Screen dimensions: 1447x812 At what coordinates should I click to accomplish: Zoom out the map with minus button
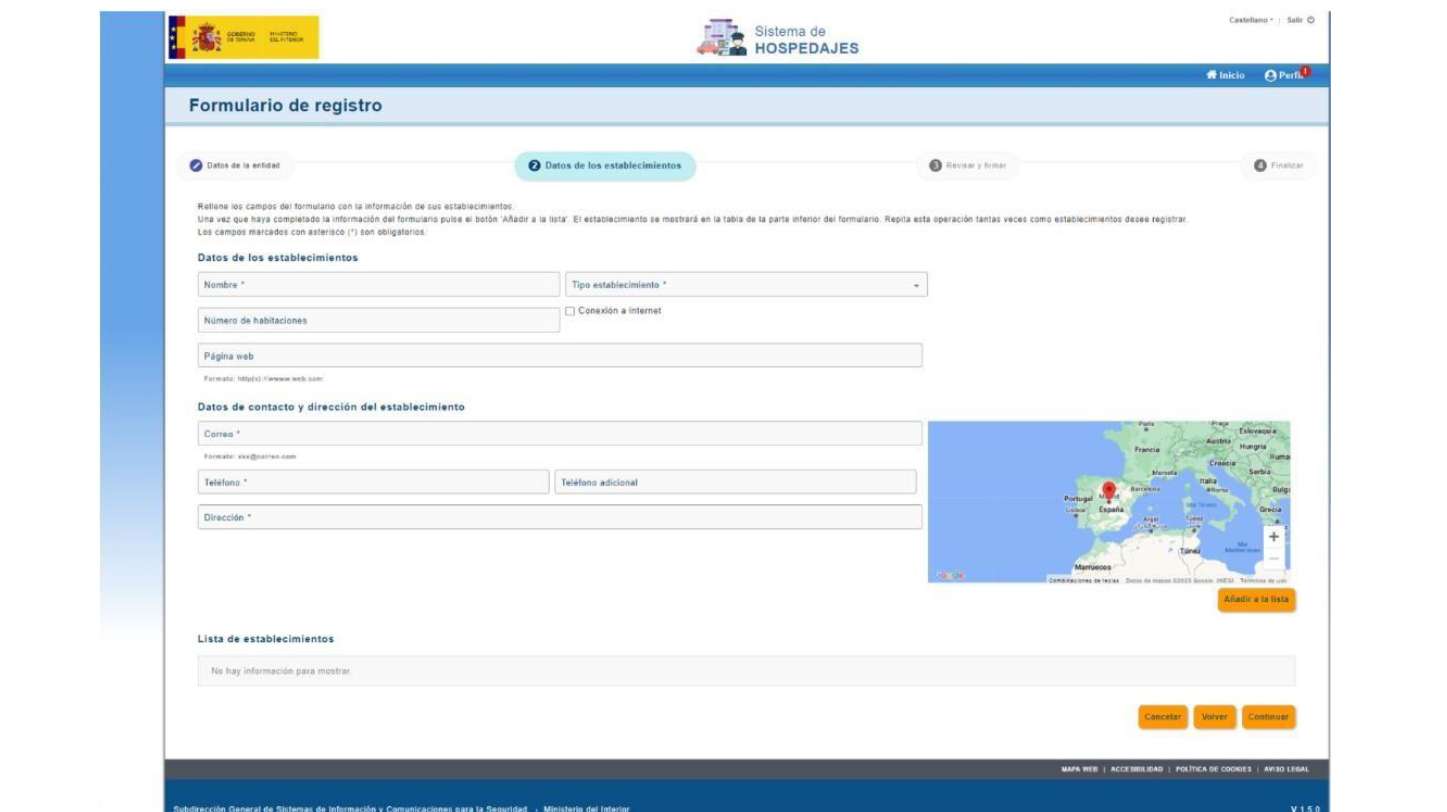coord(1273,559)
